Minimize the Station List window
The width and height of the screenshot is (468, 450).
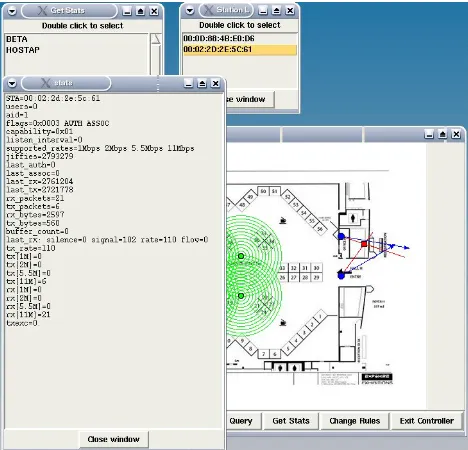pos(263,11)
